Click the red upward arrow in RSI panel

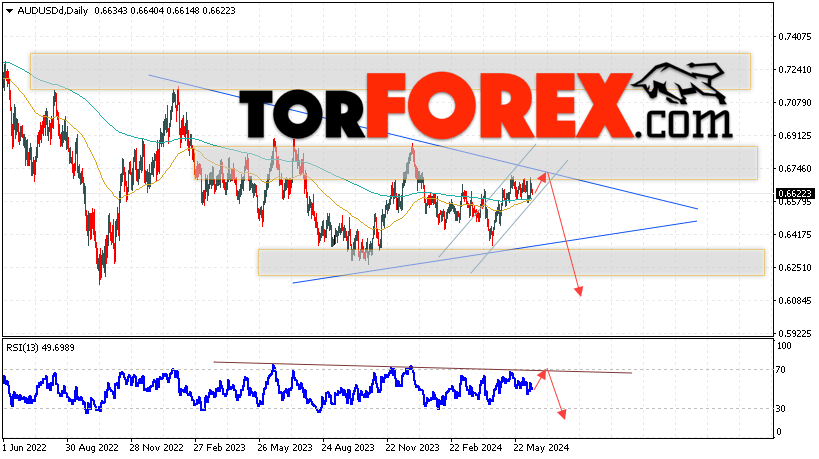point(541,379)
